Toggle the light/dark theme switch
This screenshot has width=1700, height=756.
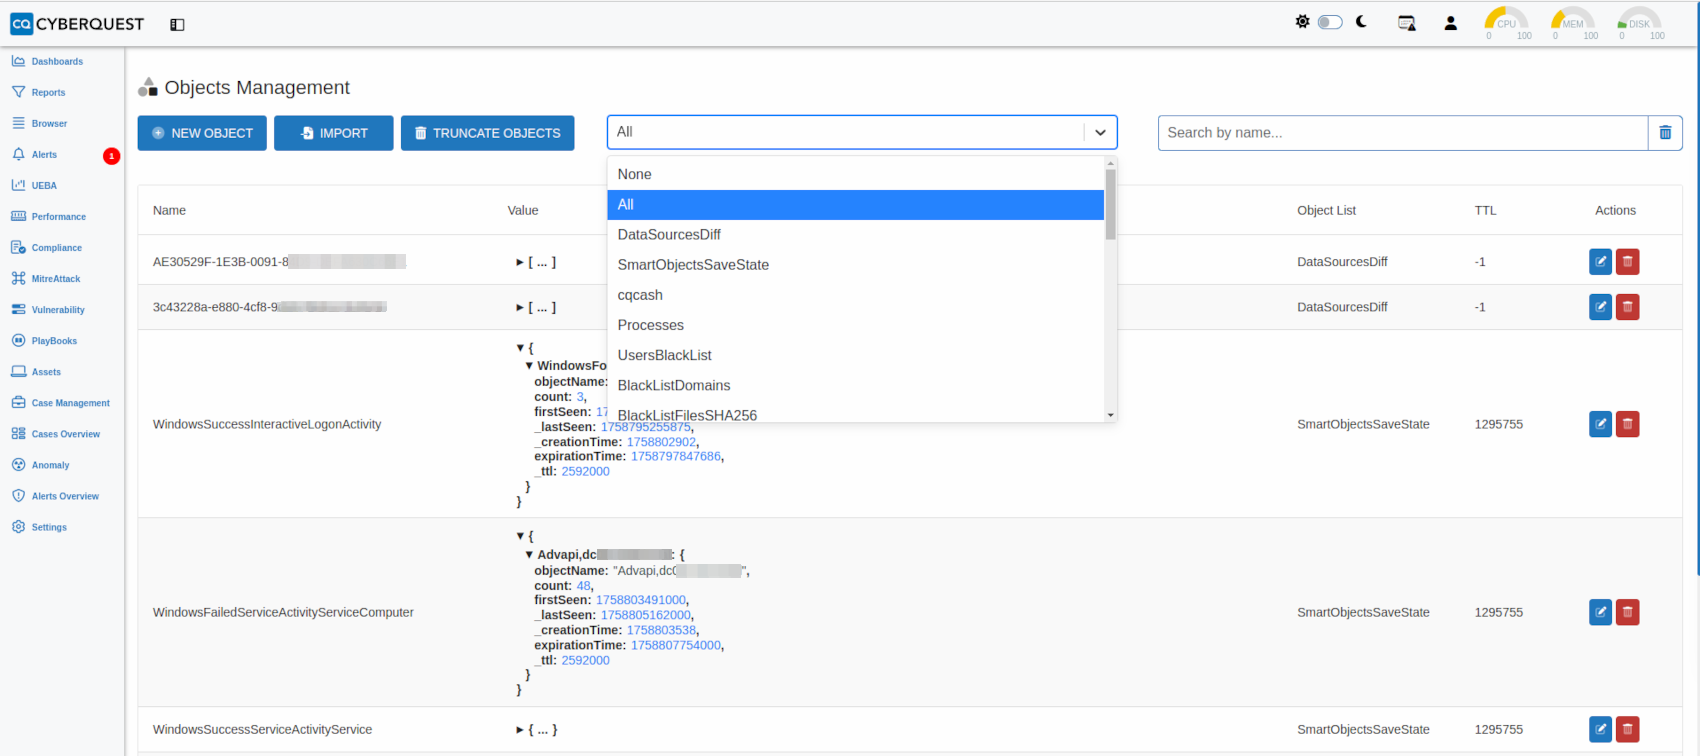[x=1329, y=22]
